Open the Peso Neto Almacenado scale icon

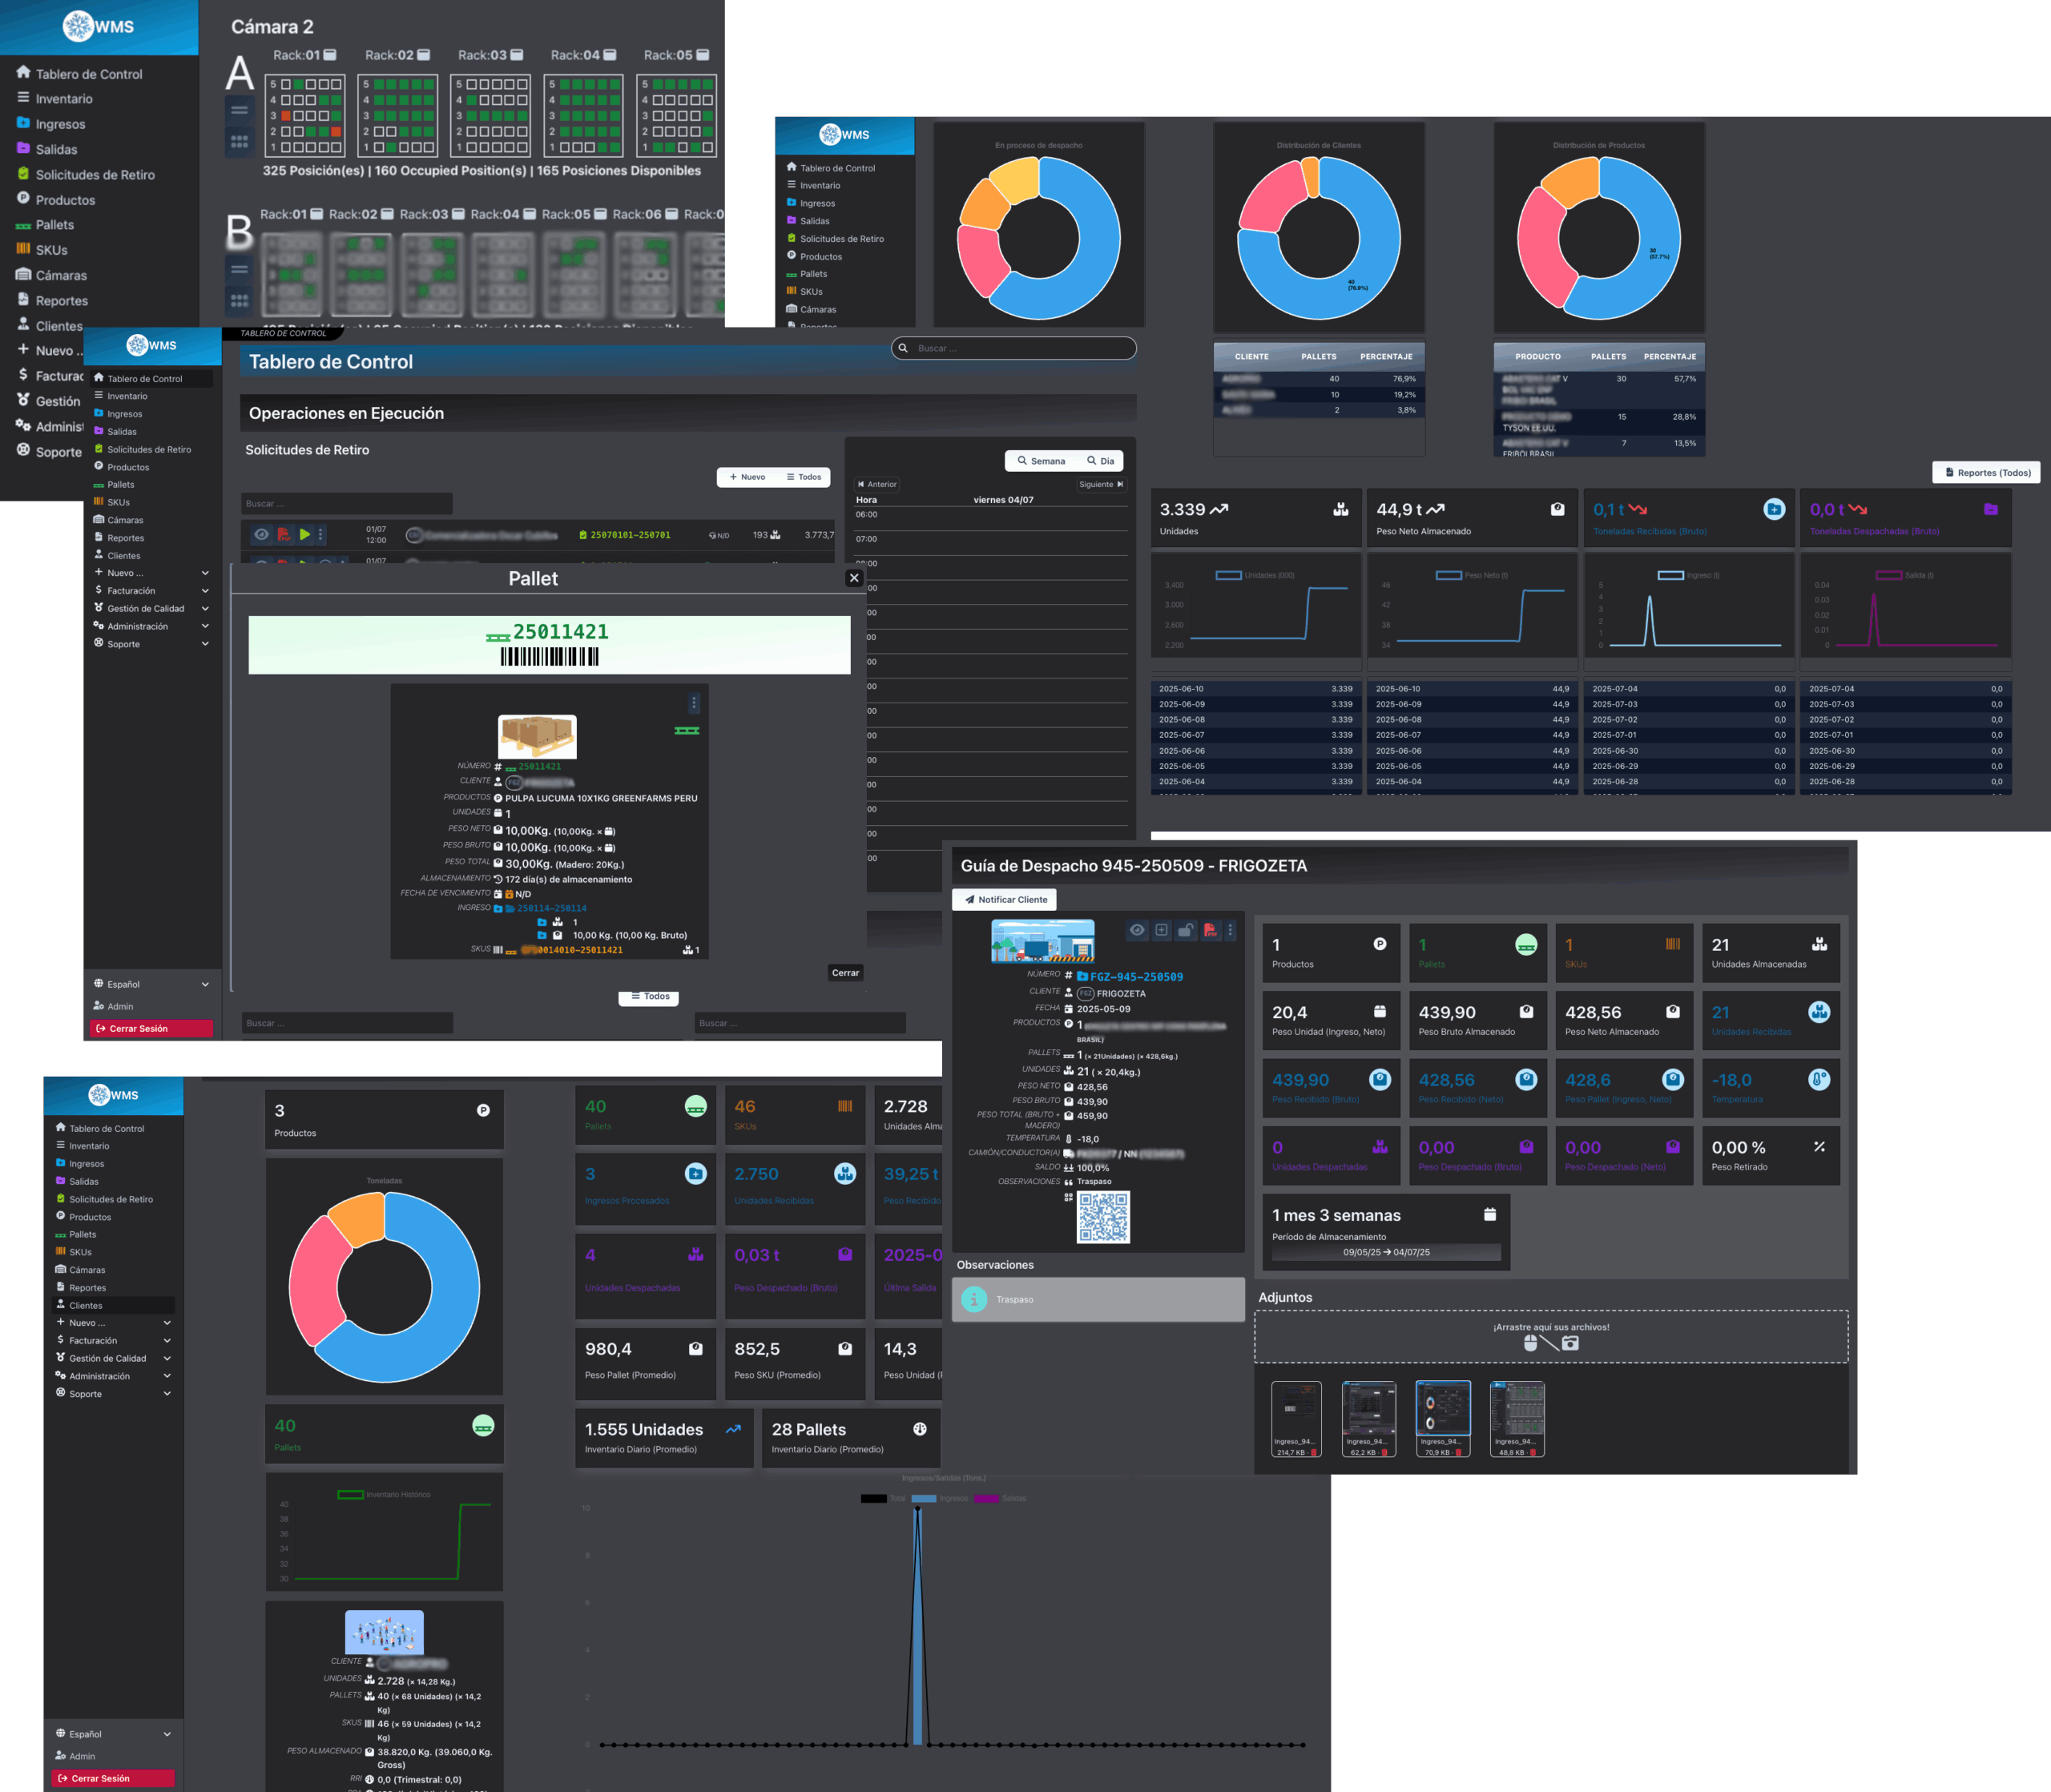coord(1557,509)
